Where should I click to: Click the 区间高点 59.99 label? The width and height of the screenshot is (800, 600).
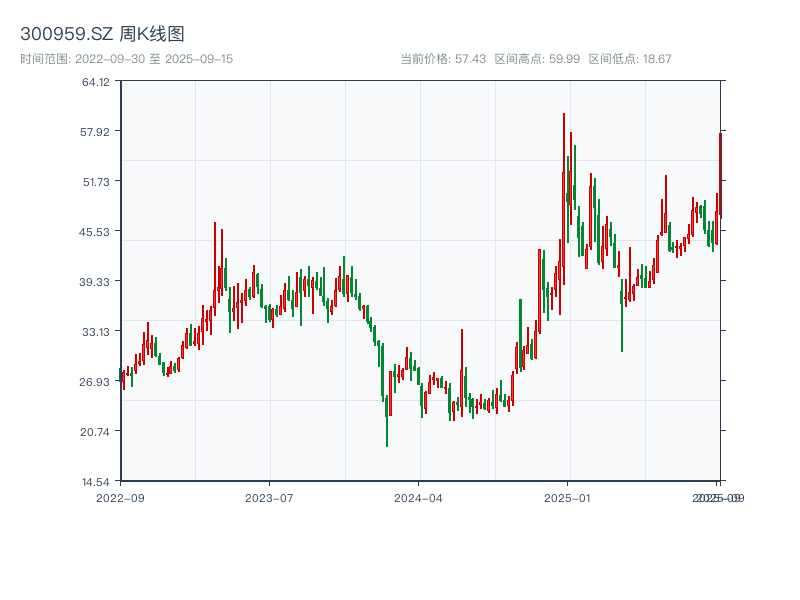537,59
